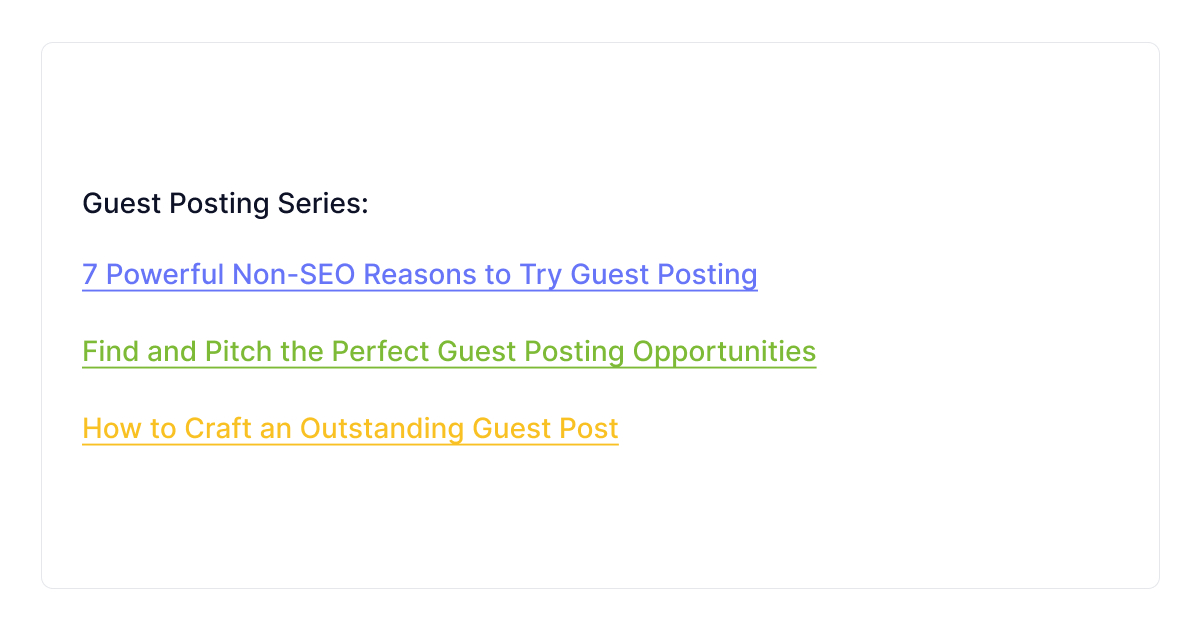
Task: Click the number 7 in the blue link
Action: pos(89,274)
